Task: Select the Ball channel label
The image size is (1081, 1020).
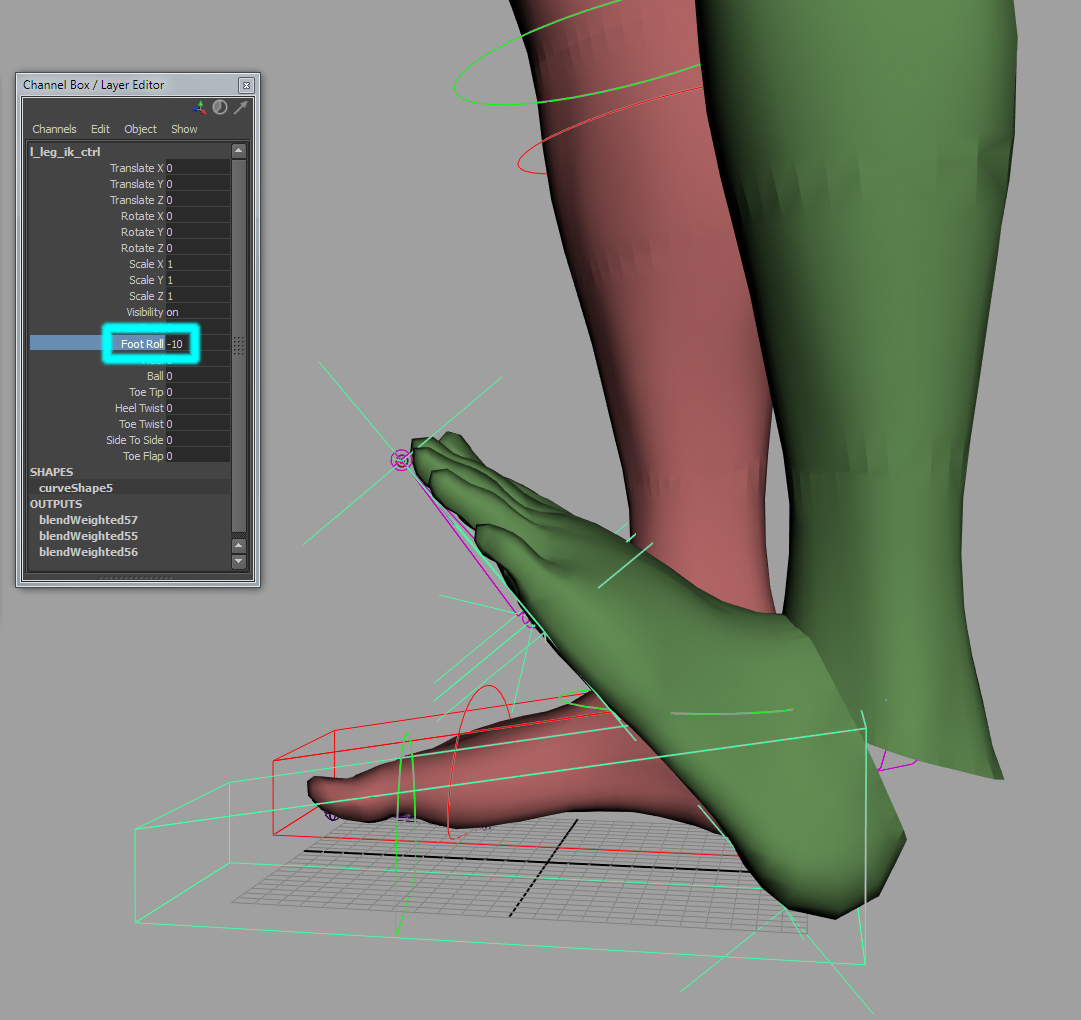Action: coord(155,376)
